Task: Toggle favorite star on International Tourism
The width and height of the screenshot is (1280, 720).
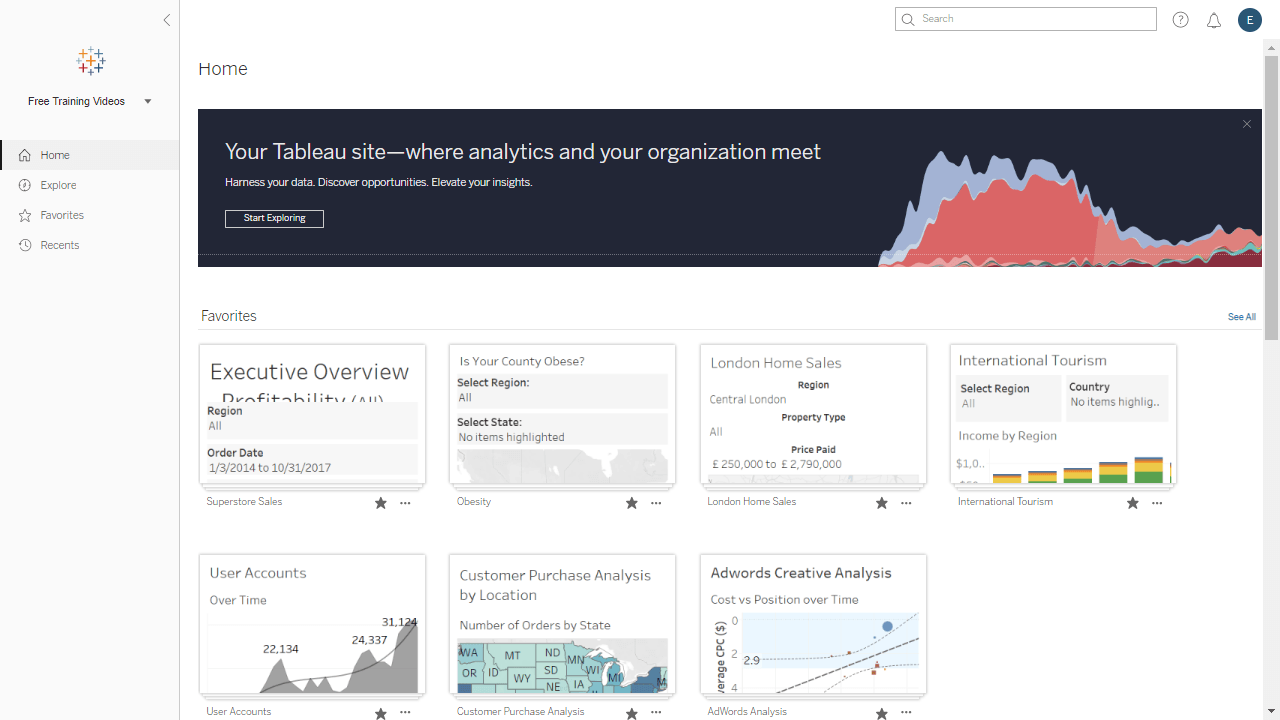Action: (x=1133, y=503)
